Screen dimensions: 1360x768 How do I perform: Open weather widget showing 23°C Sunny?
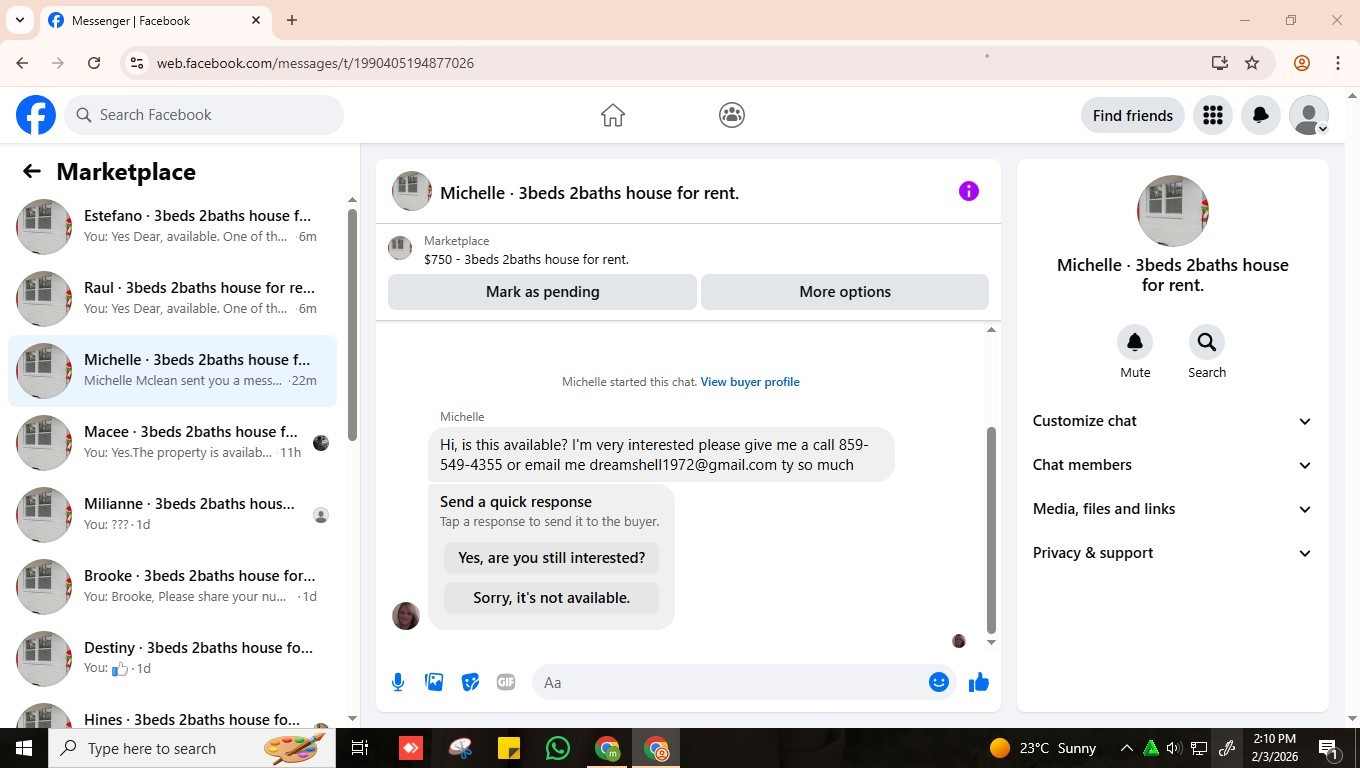click(x=1042, y=748)
